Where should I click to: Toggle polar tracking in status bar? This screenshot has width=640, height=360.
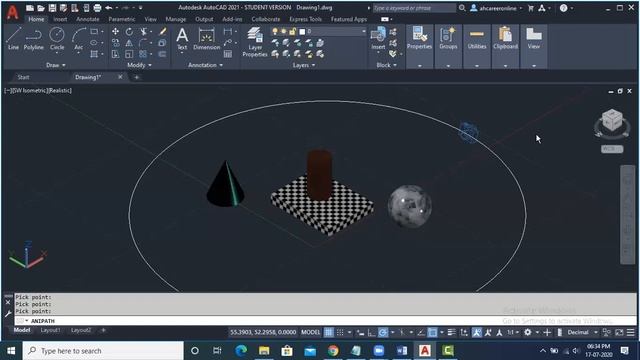click(383, 332)
